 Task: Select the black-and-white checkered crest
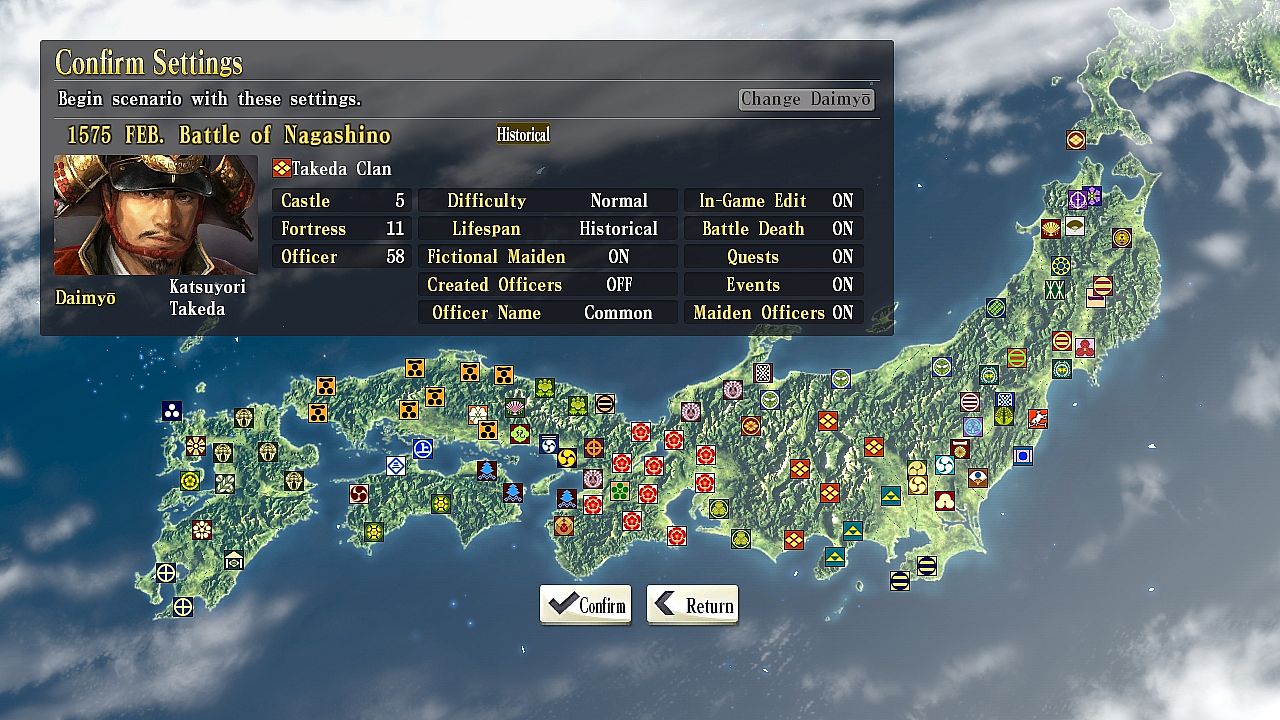[762, 373]
